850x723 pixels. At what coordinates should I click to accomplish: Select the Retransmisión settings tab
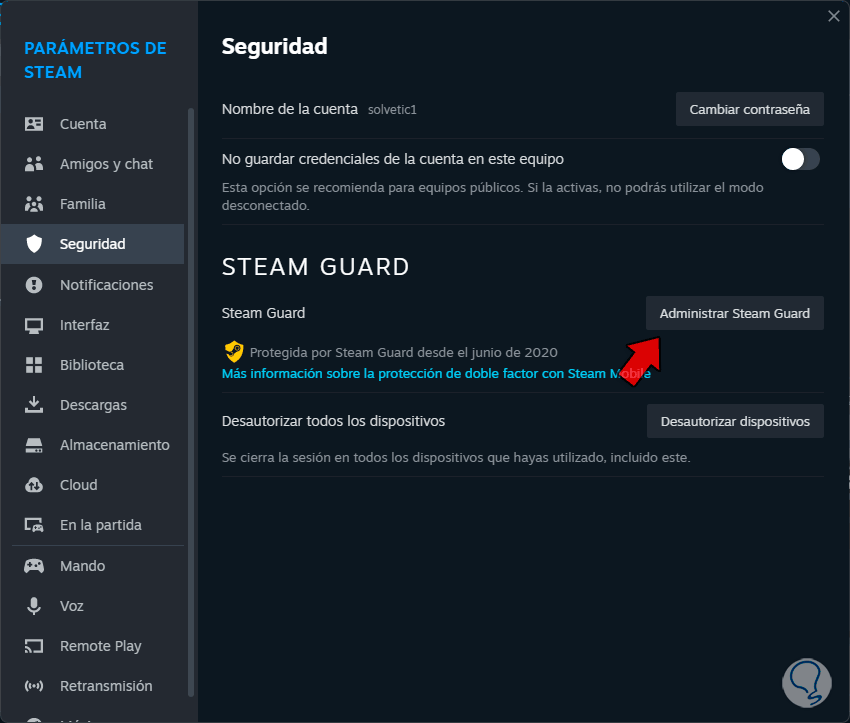tap(106, 686)
